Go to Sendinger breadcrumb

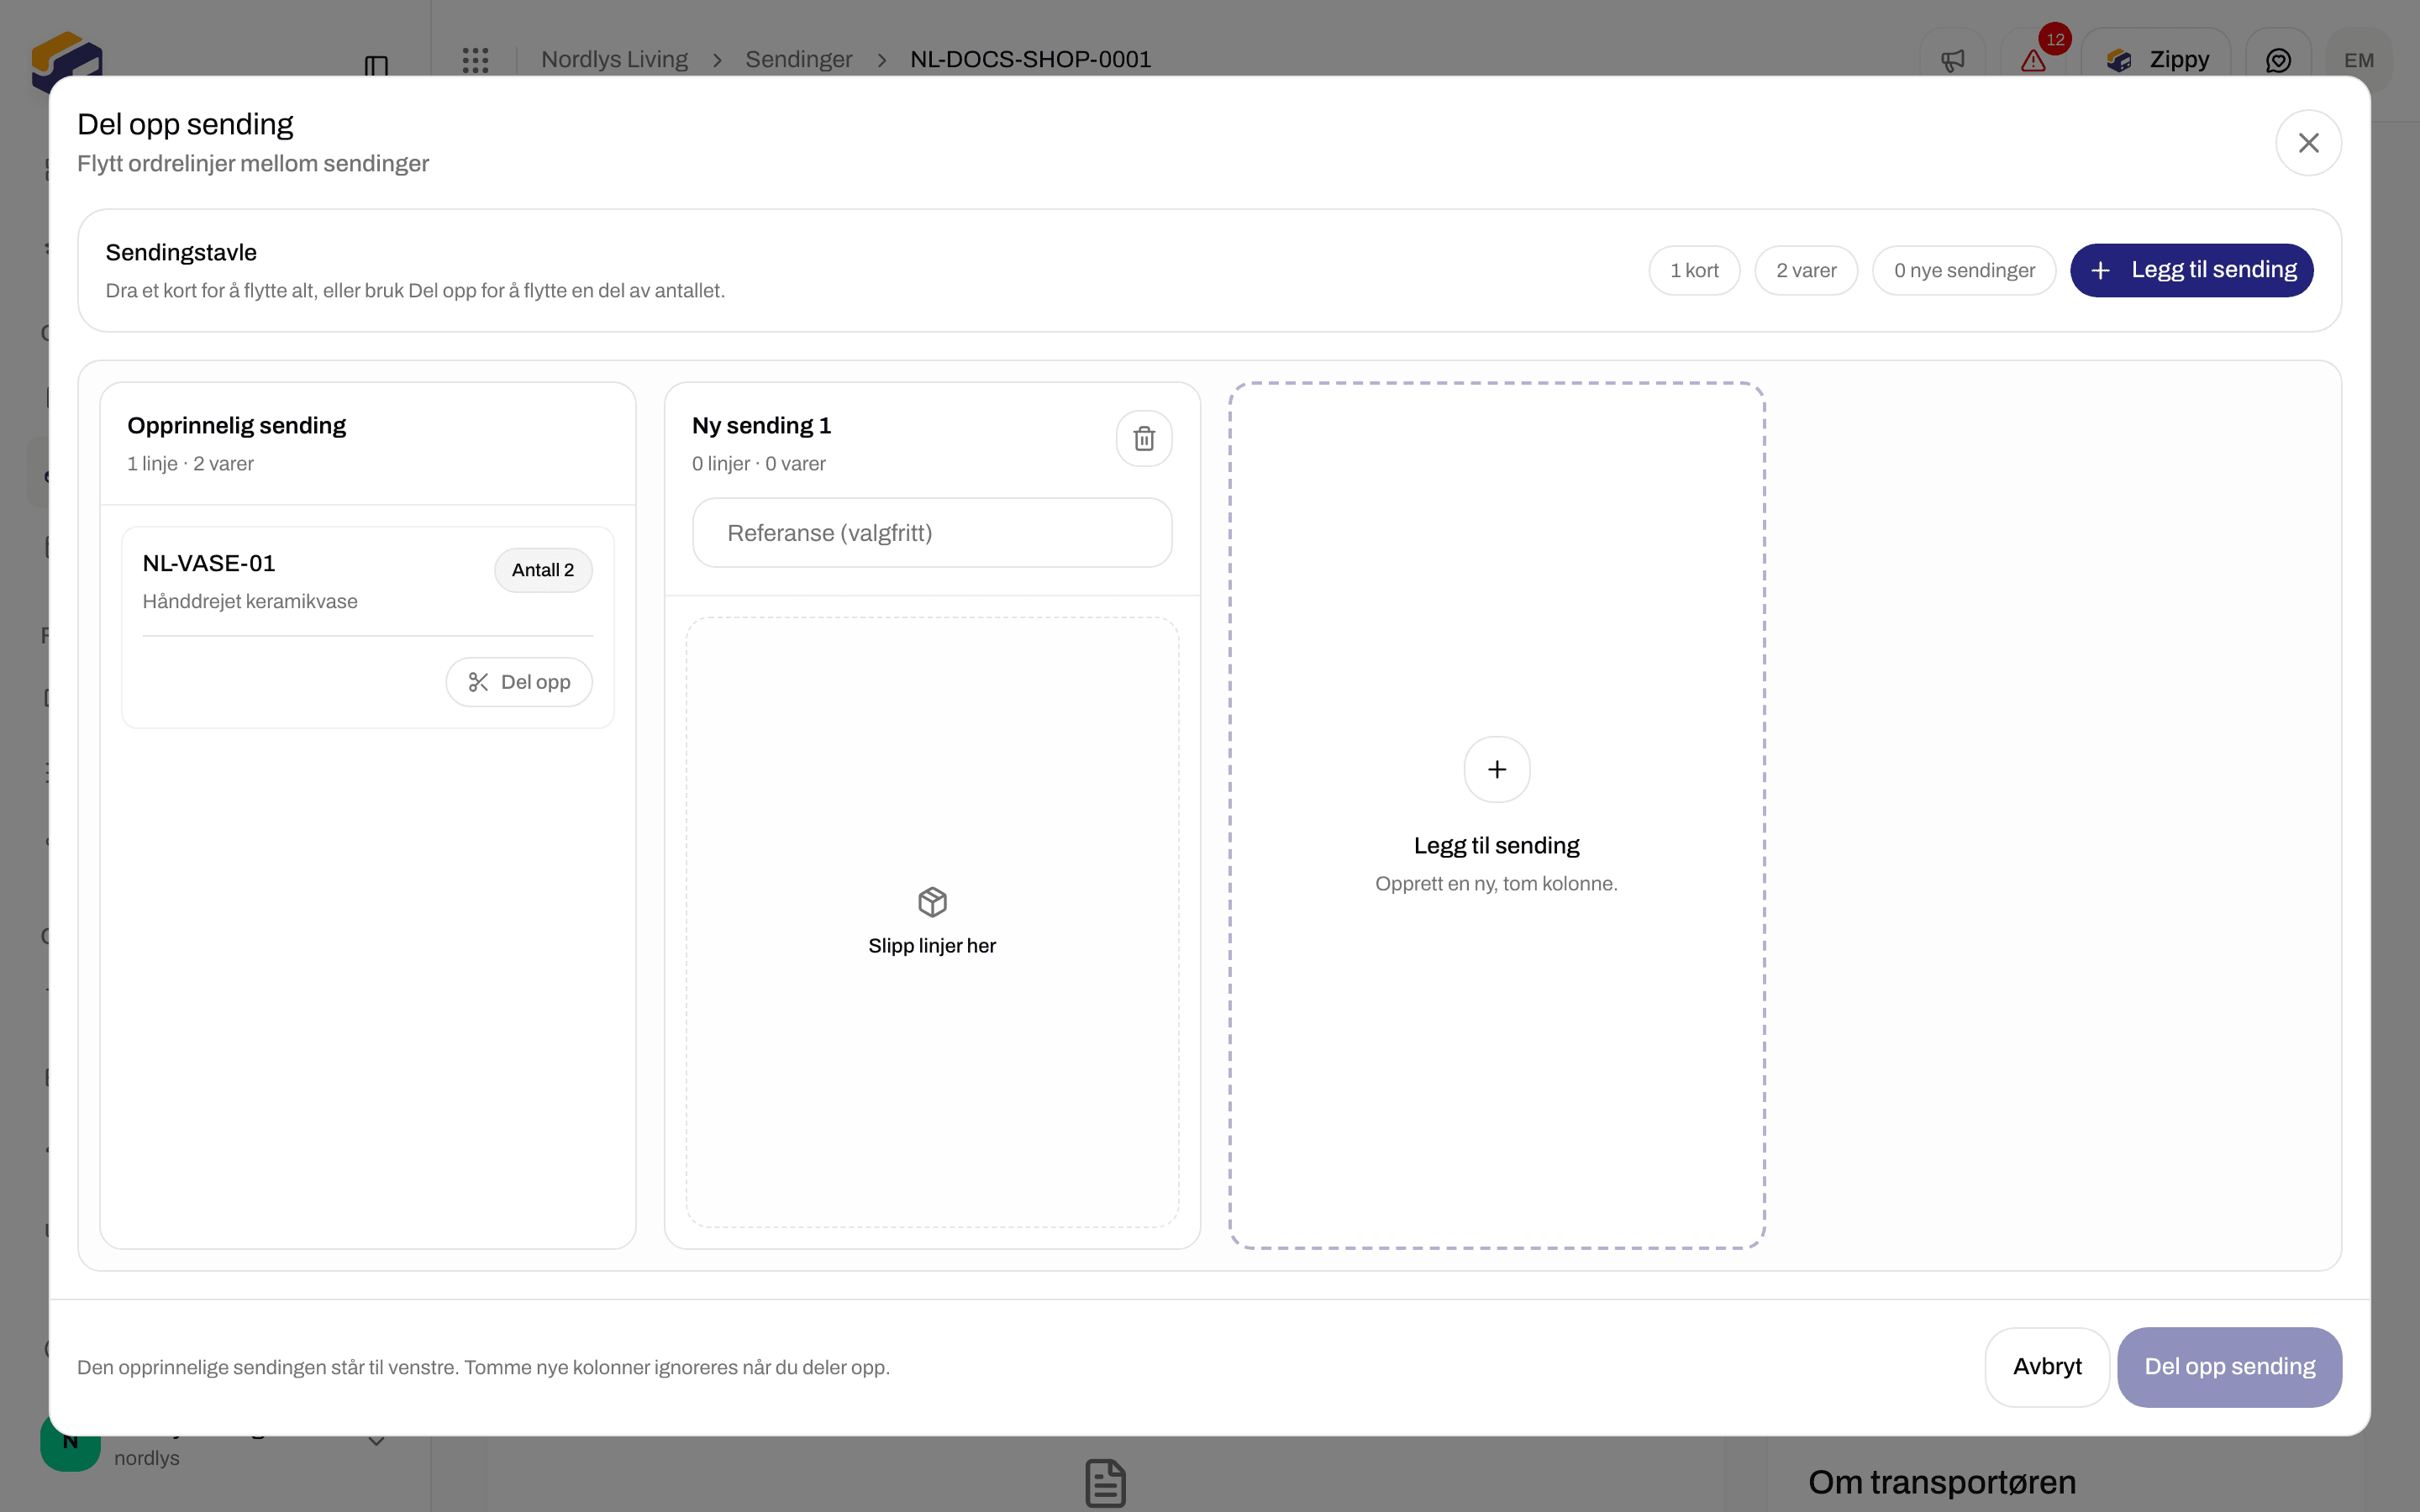pos(799,60)
